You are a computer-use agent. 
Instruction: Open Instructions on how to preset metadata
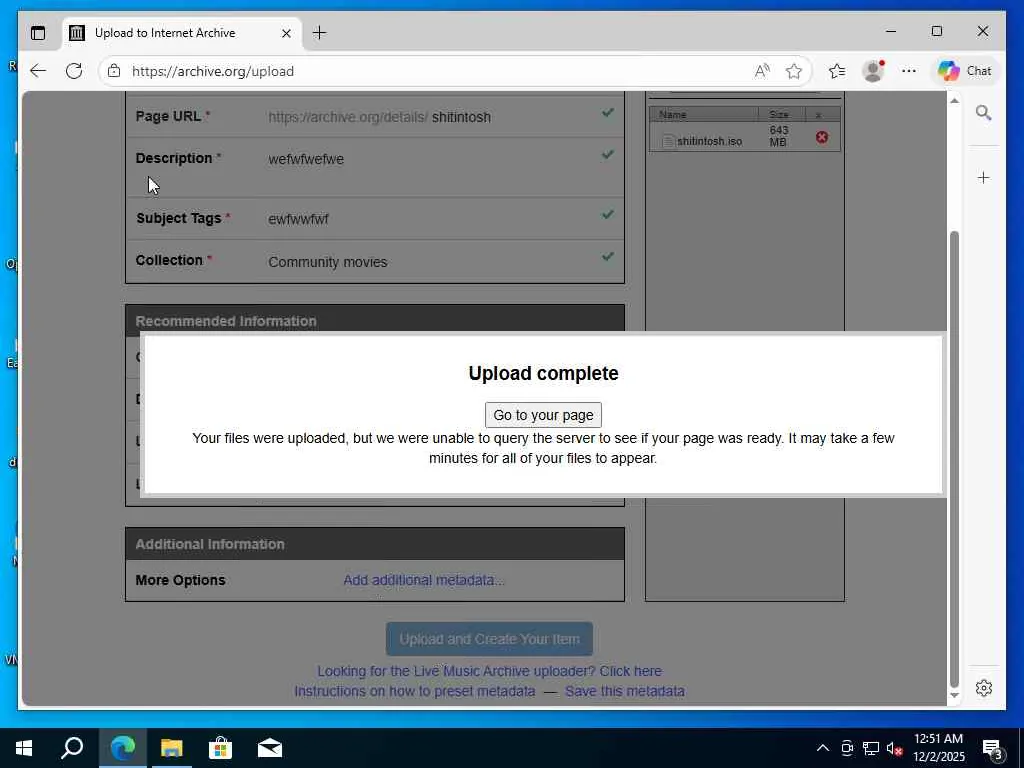tap(415, 691)
